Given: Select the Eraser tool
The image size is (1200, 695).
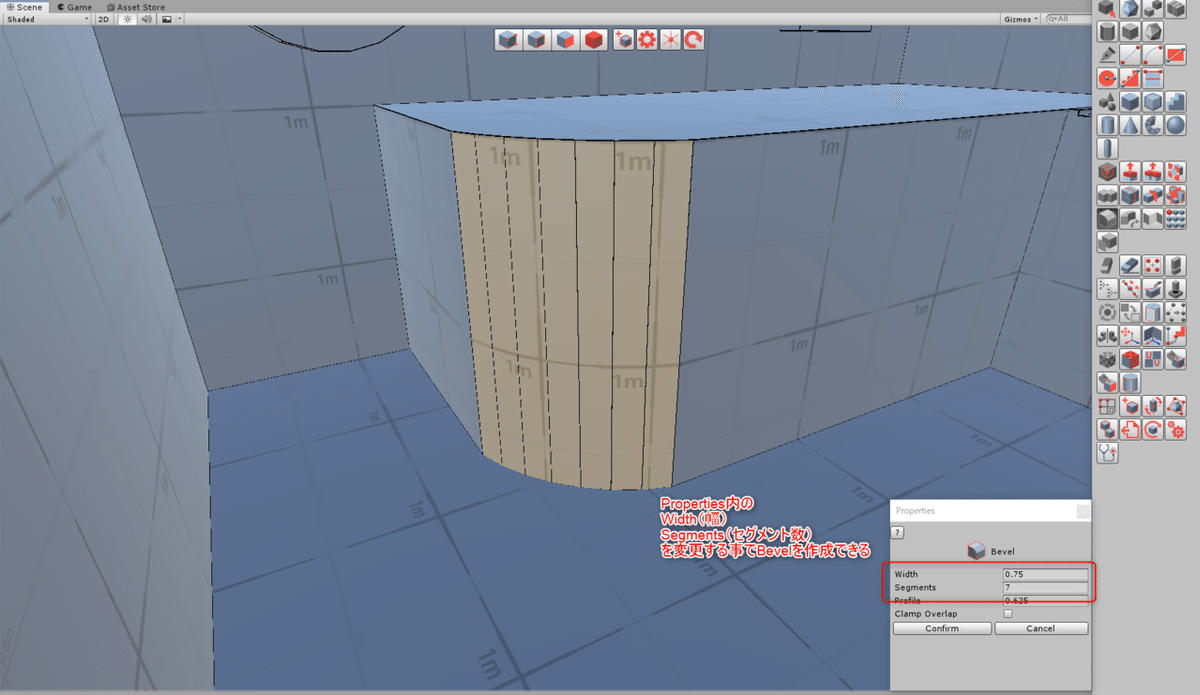Looking at the screenshot, I should [1130, 265].
